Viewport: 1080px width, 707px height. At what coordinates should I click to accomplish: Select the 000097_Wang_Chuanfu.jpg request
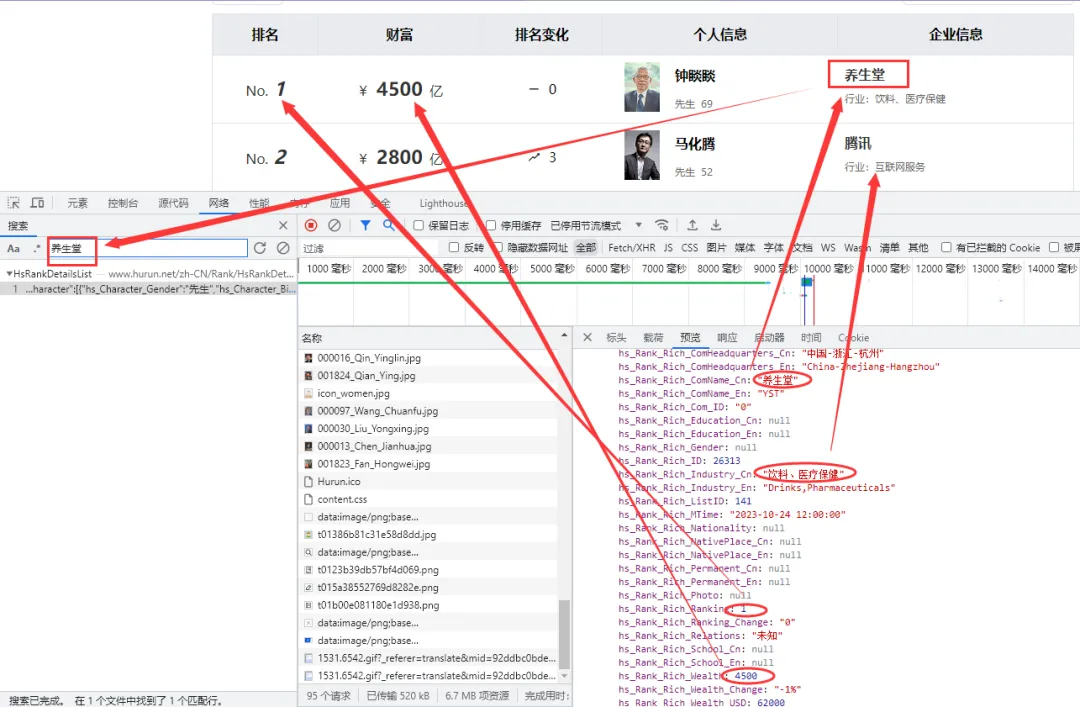click(x=430, y=411)
